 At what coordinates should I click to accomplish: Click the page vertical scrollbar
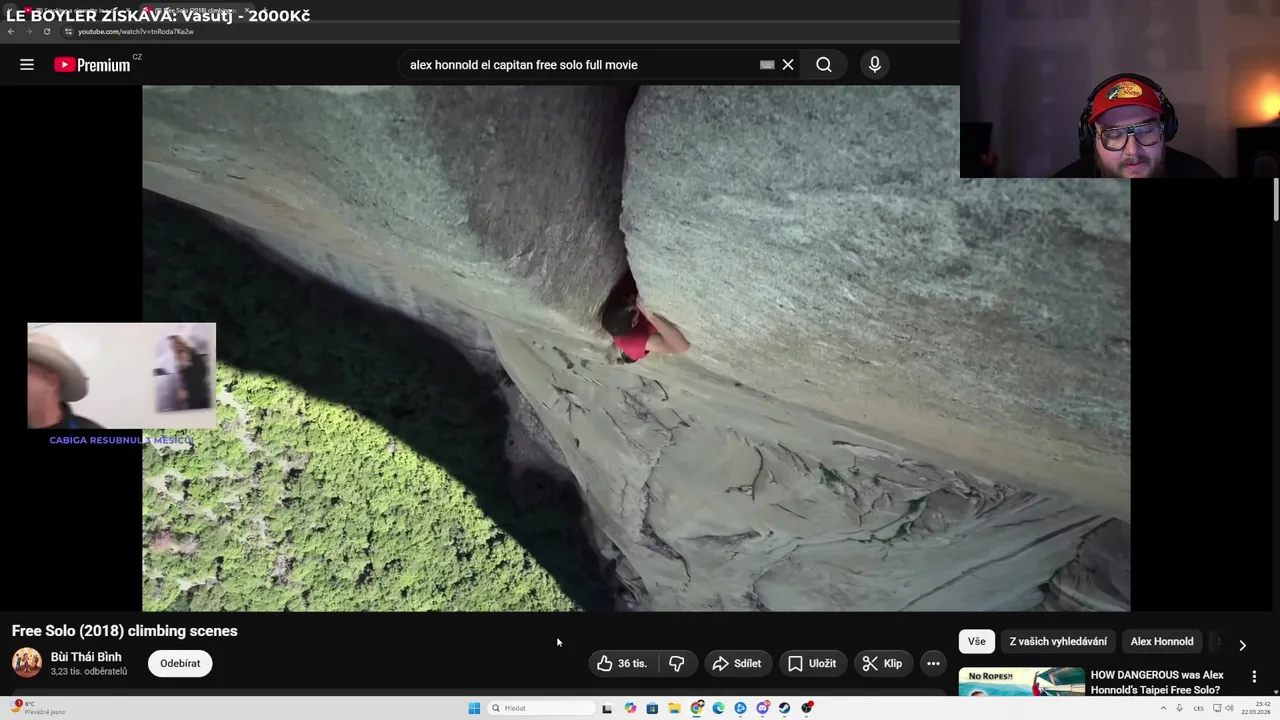coord(1276,200)
